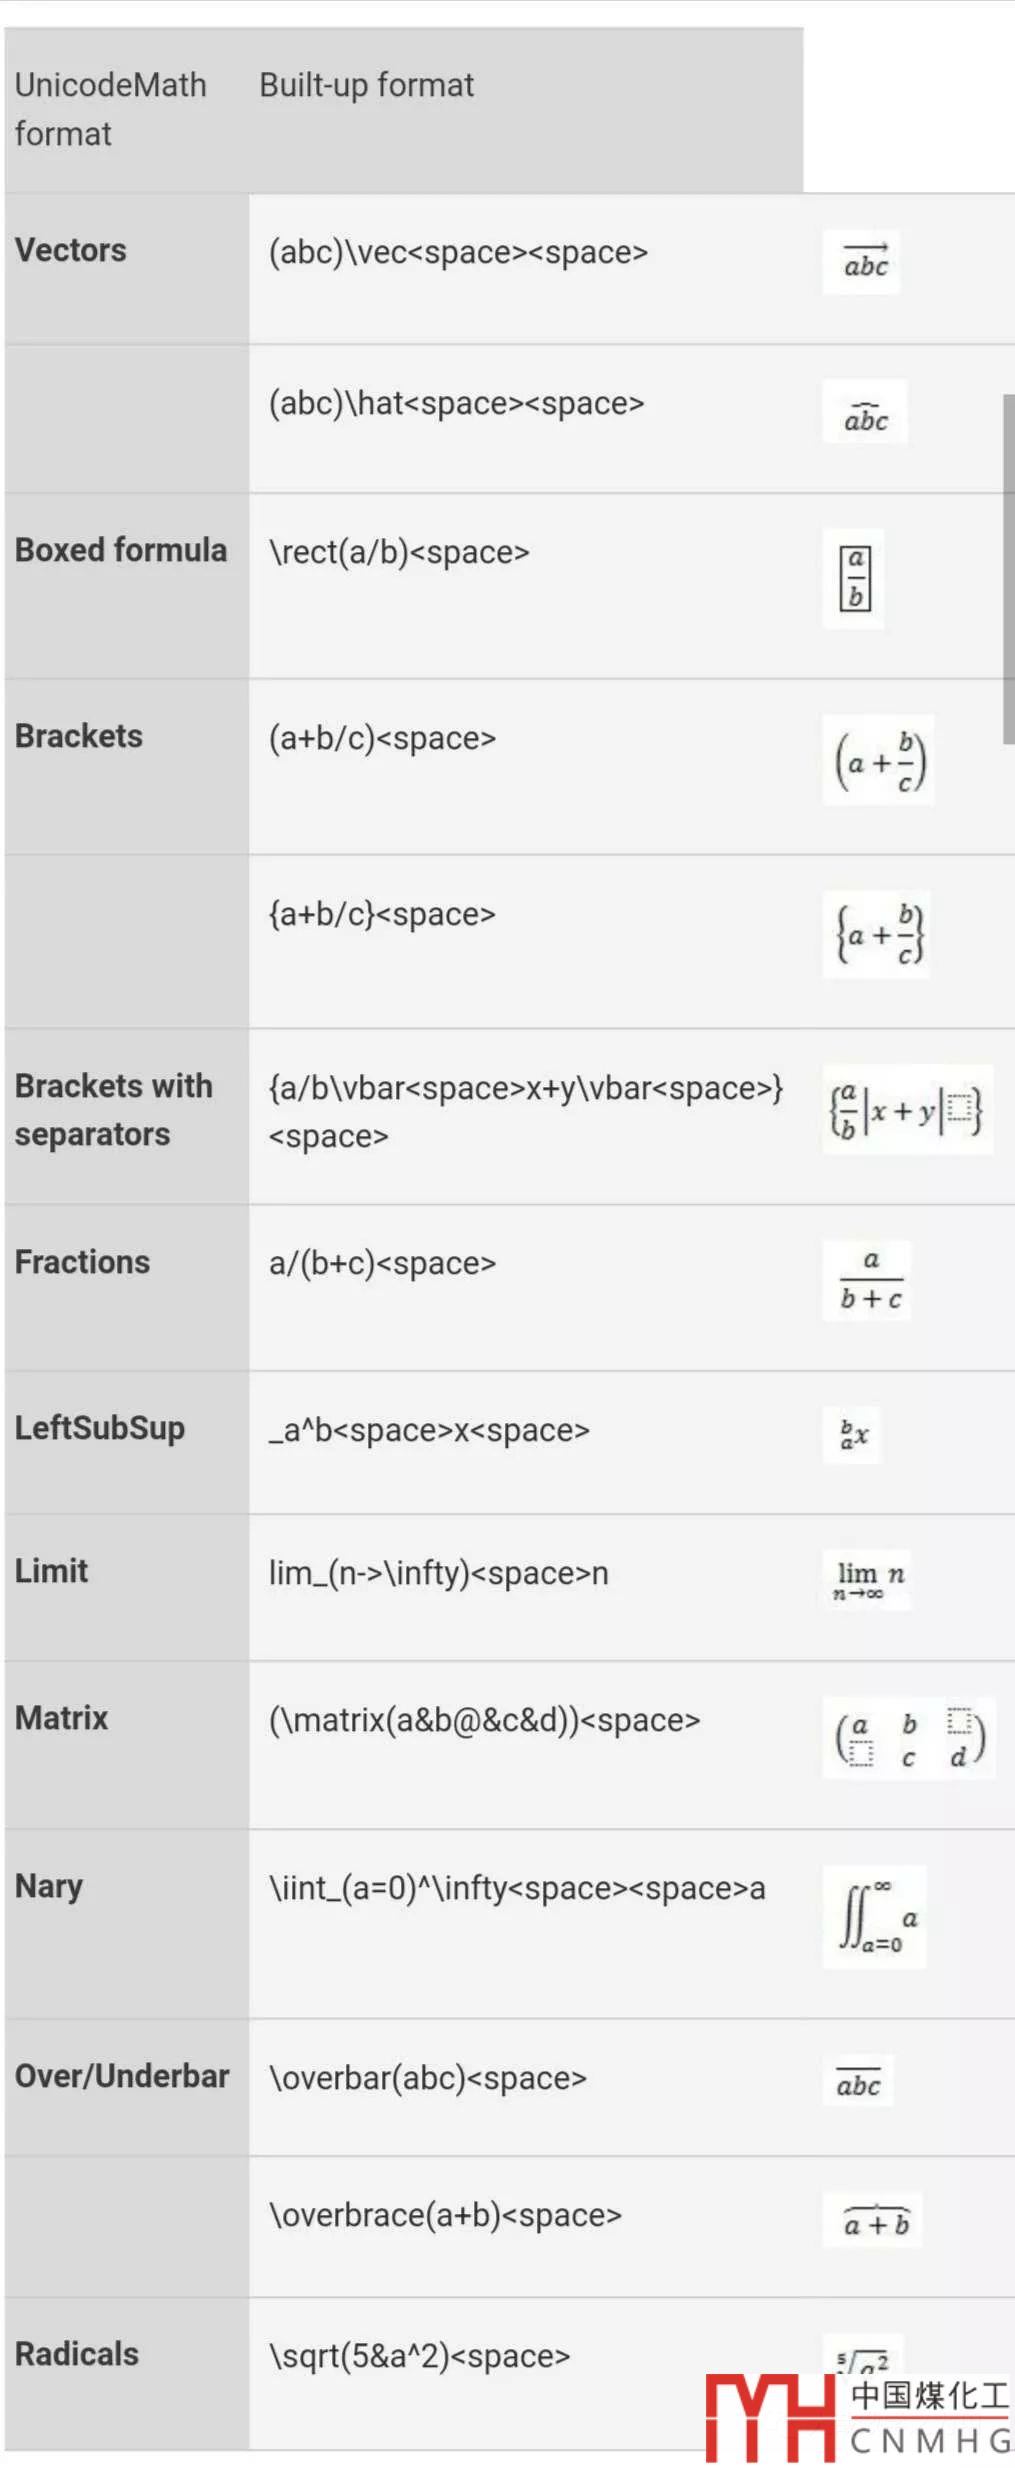Click the "Radicals" row label
The height and width of the screenshot is (2468, 1015).
pyautogui.click(x=77, y=2354)
